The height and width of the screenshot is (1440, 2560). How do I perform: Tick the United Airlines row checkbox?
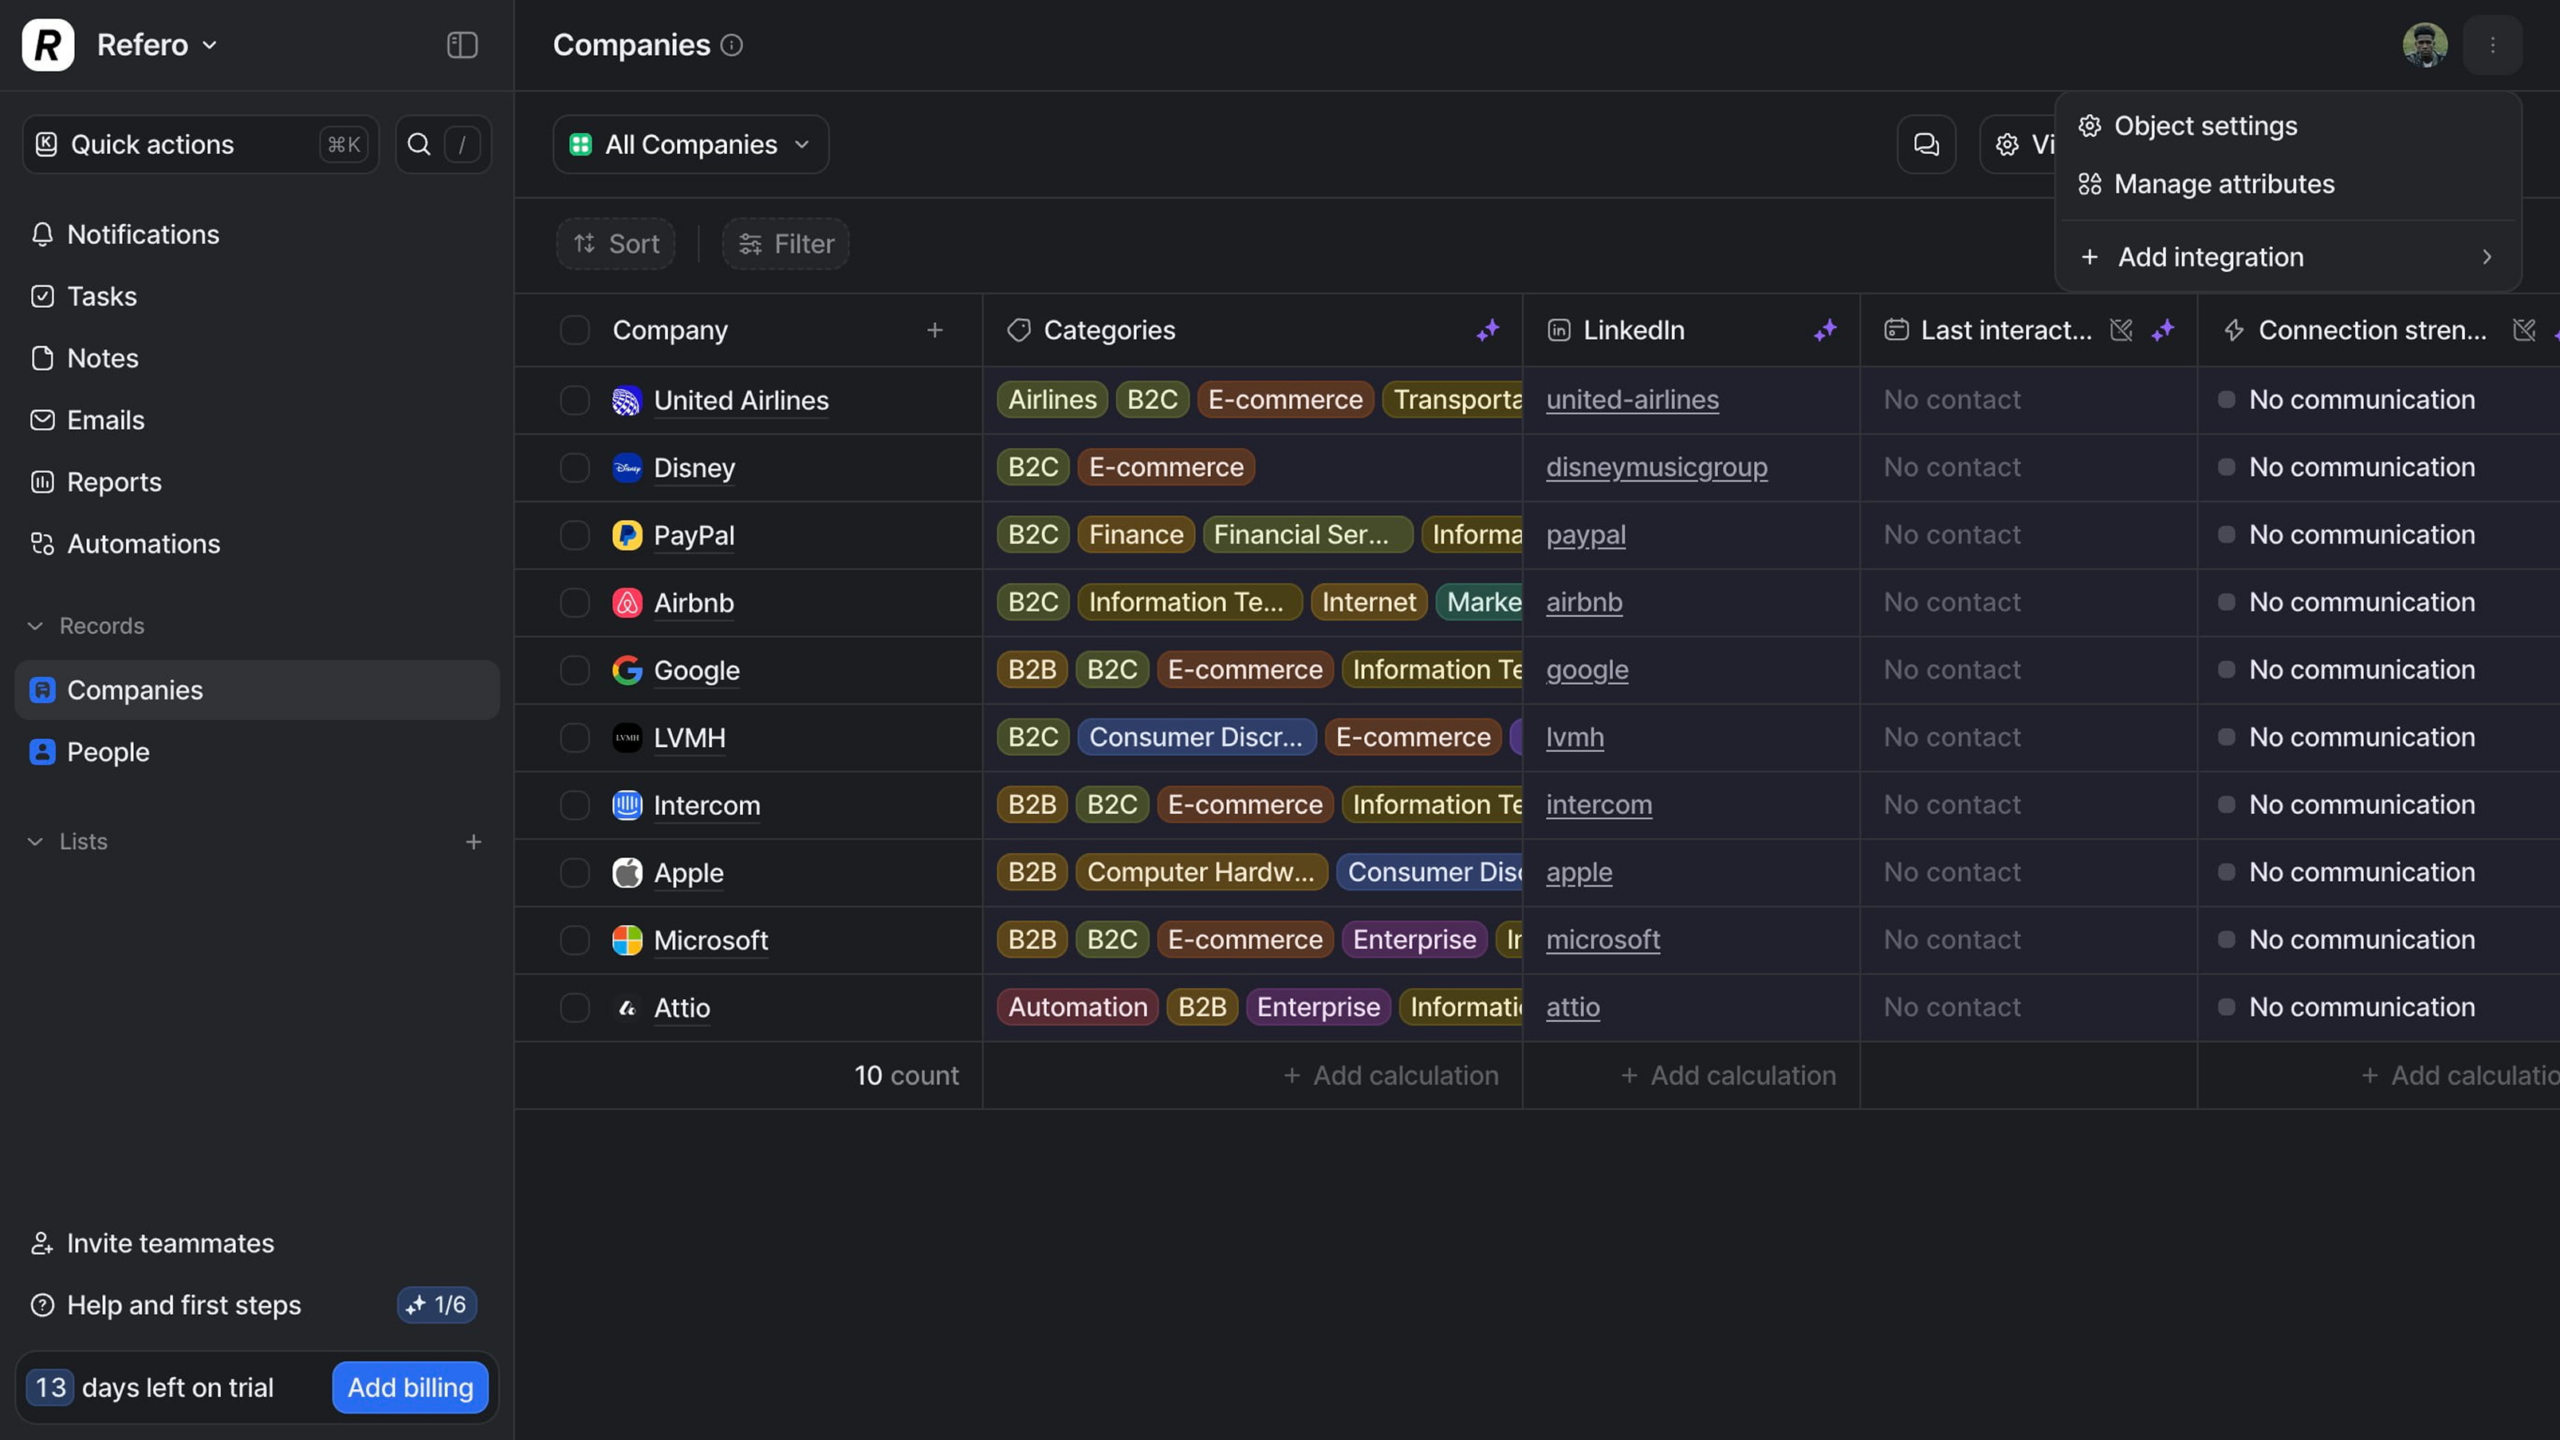[x=575, y=400]
